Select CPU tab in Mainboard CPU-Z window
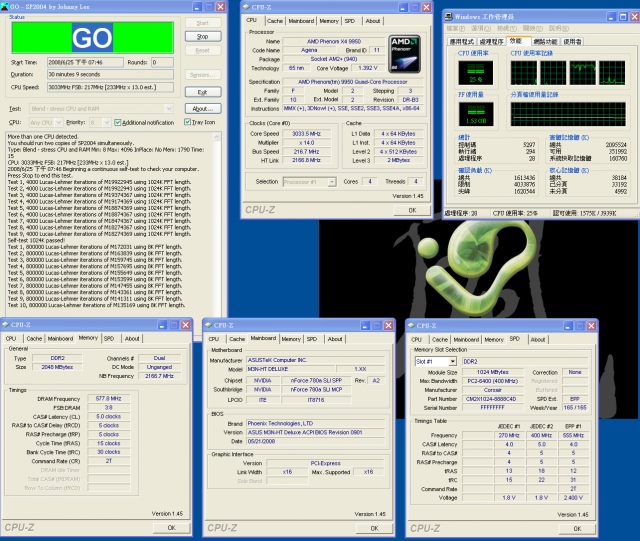The height and width of the screenshot is (541, 640). click(x=213, y=339)
